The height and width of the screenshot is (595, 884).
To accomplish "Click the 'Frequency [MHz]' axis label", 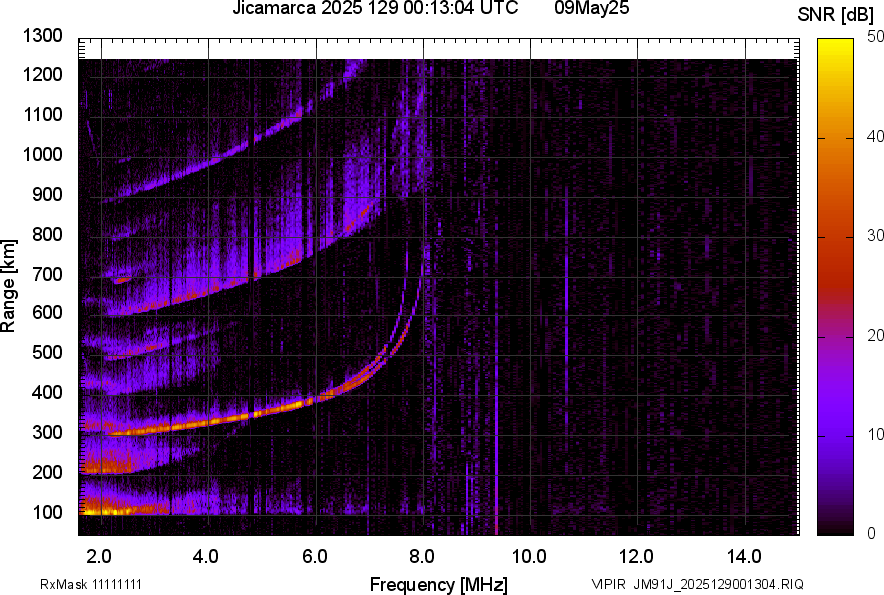I will (439, 584).
